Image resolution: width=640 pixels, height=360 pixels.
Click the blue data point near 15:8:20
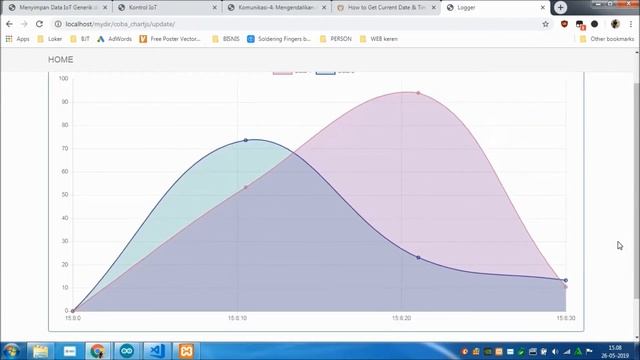click(x=418, y=258)
